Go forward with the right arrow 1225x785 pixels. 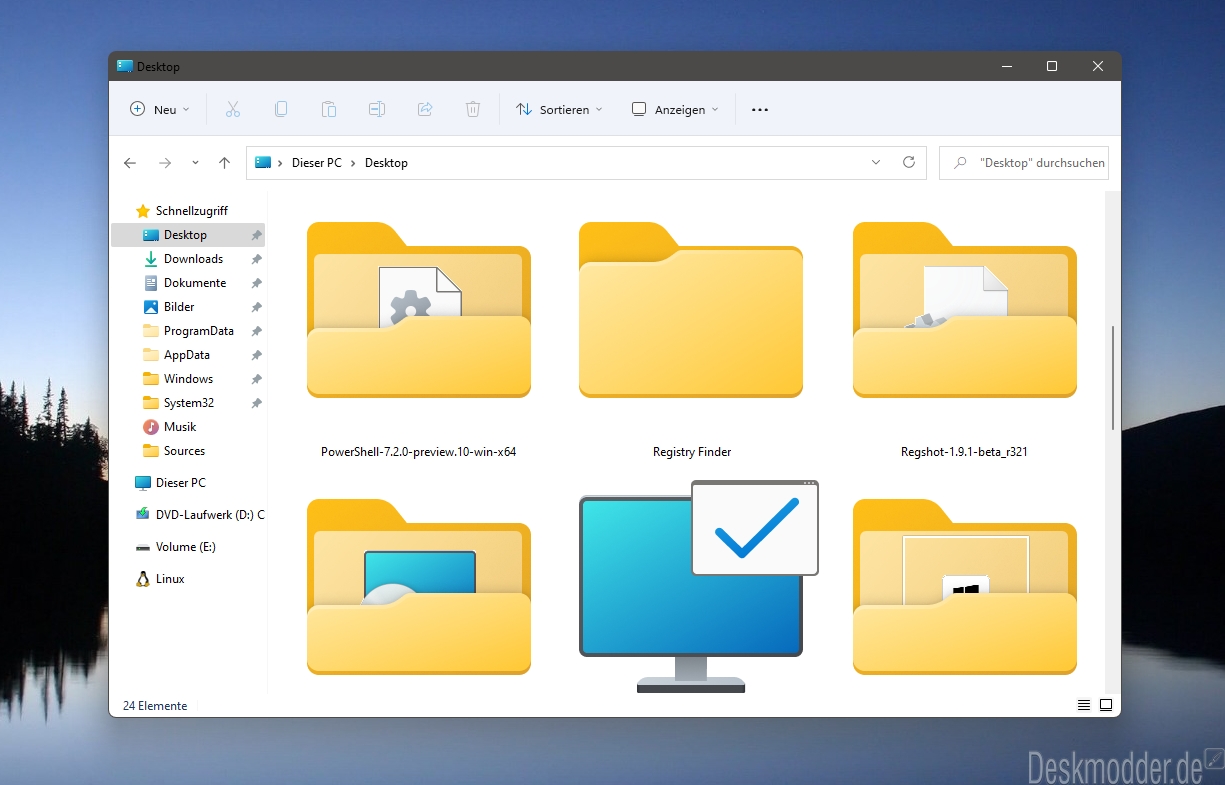click(x=165, y=163)
